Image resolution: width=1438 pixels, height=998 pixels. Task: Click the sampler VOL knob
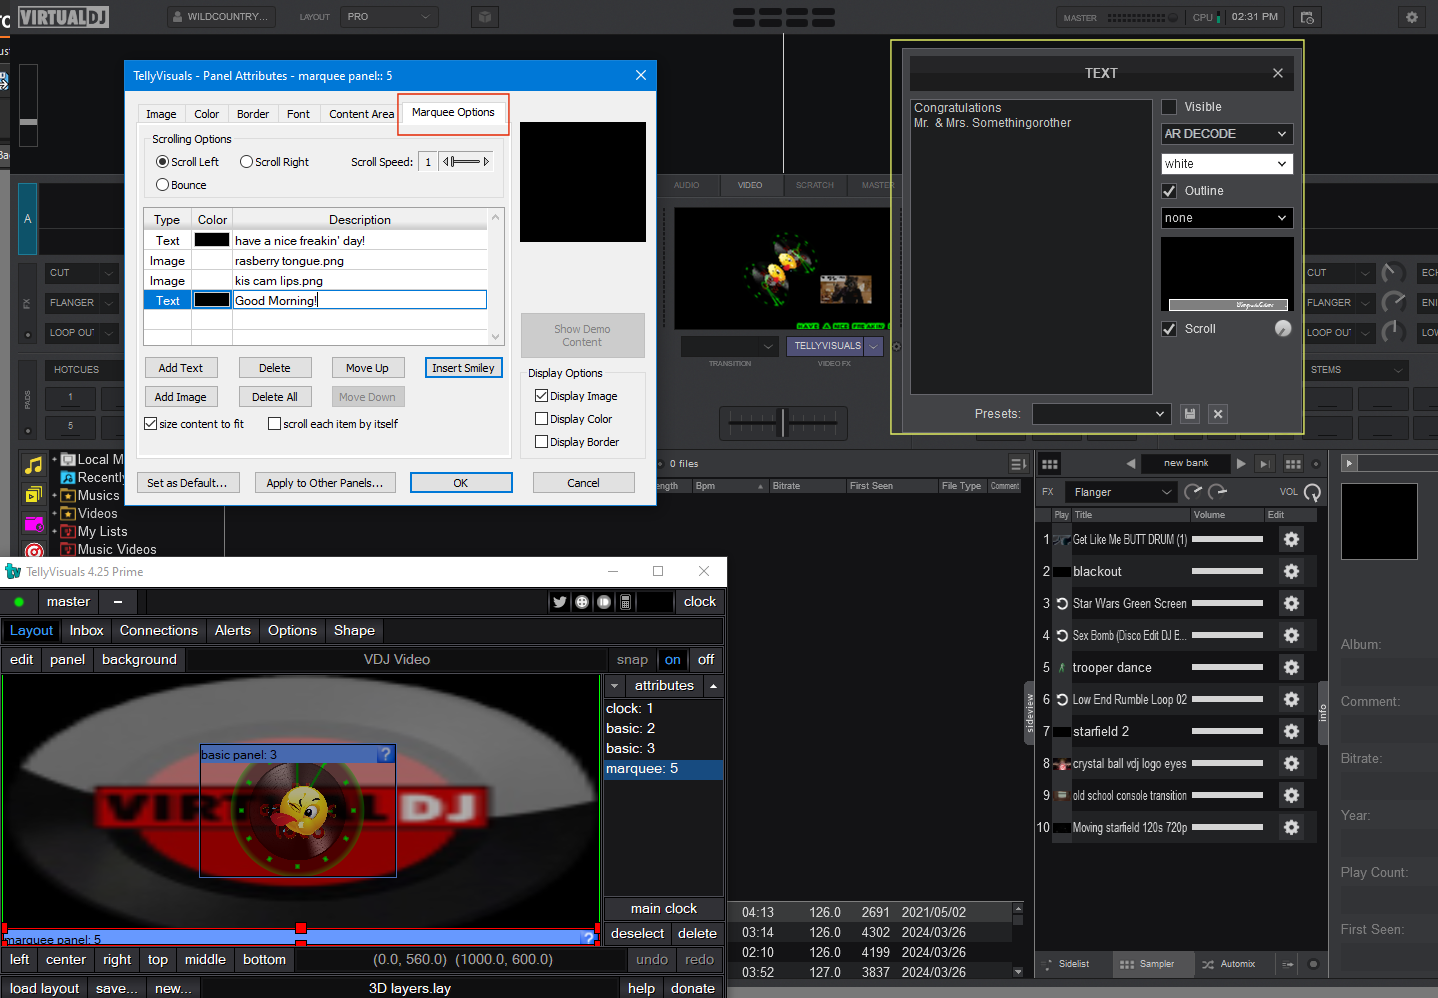(x=1312, y=492)
